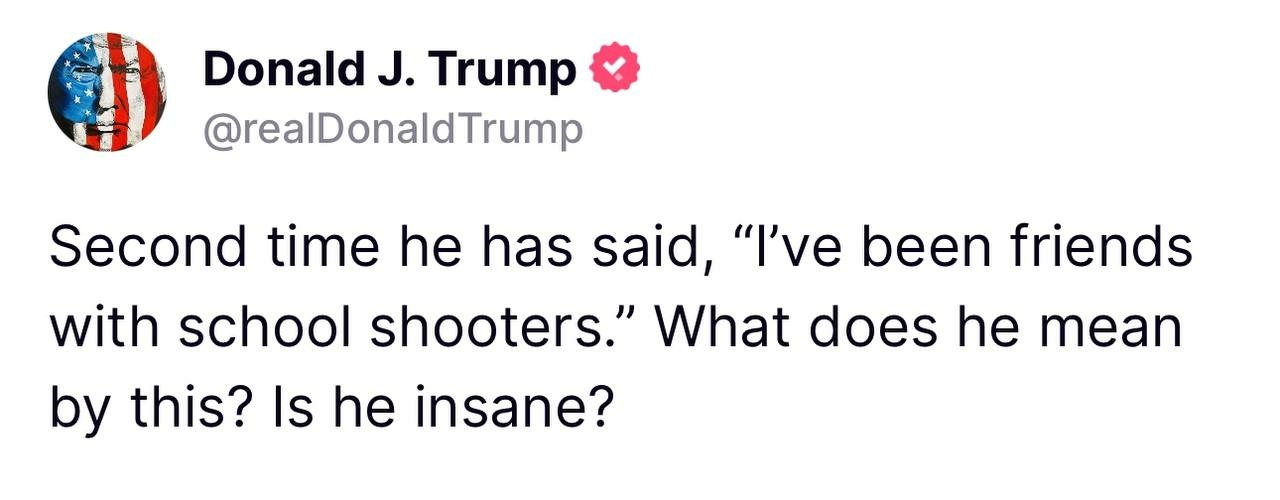This screenshot has height=500, width=1280.
Task: Click the flag-painted profile avatar
Action: click(x=107, y=92)
